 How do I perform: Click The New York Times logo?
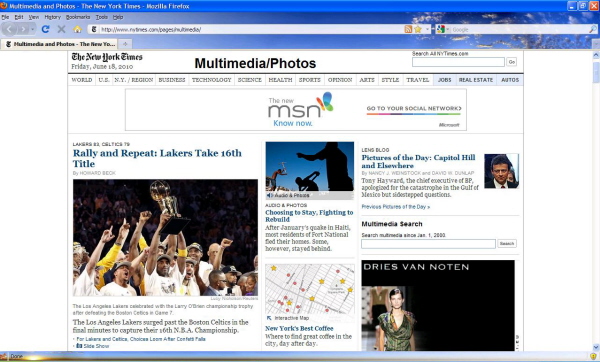(x=107, y=57)
